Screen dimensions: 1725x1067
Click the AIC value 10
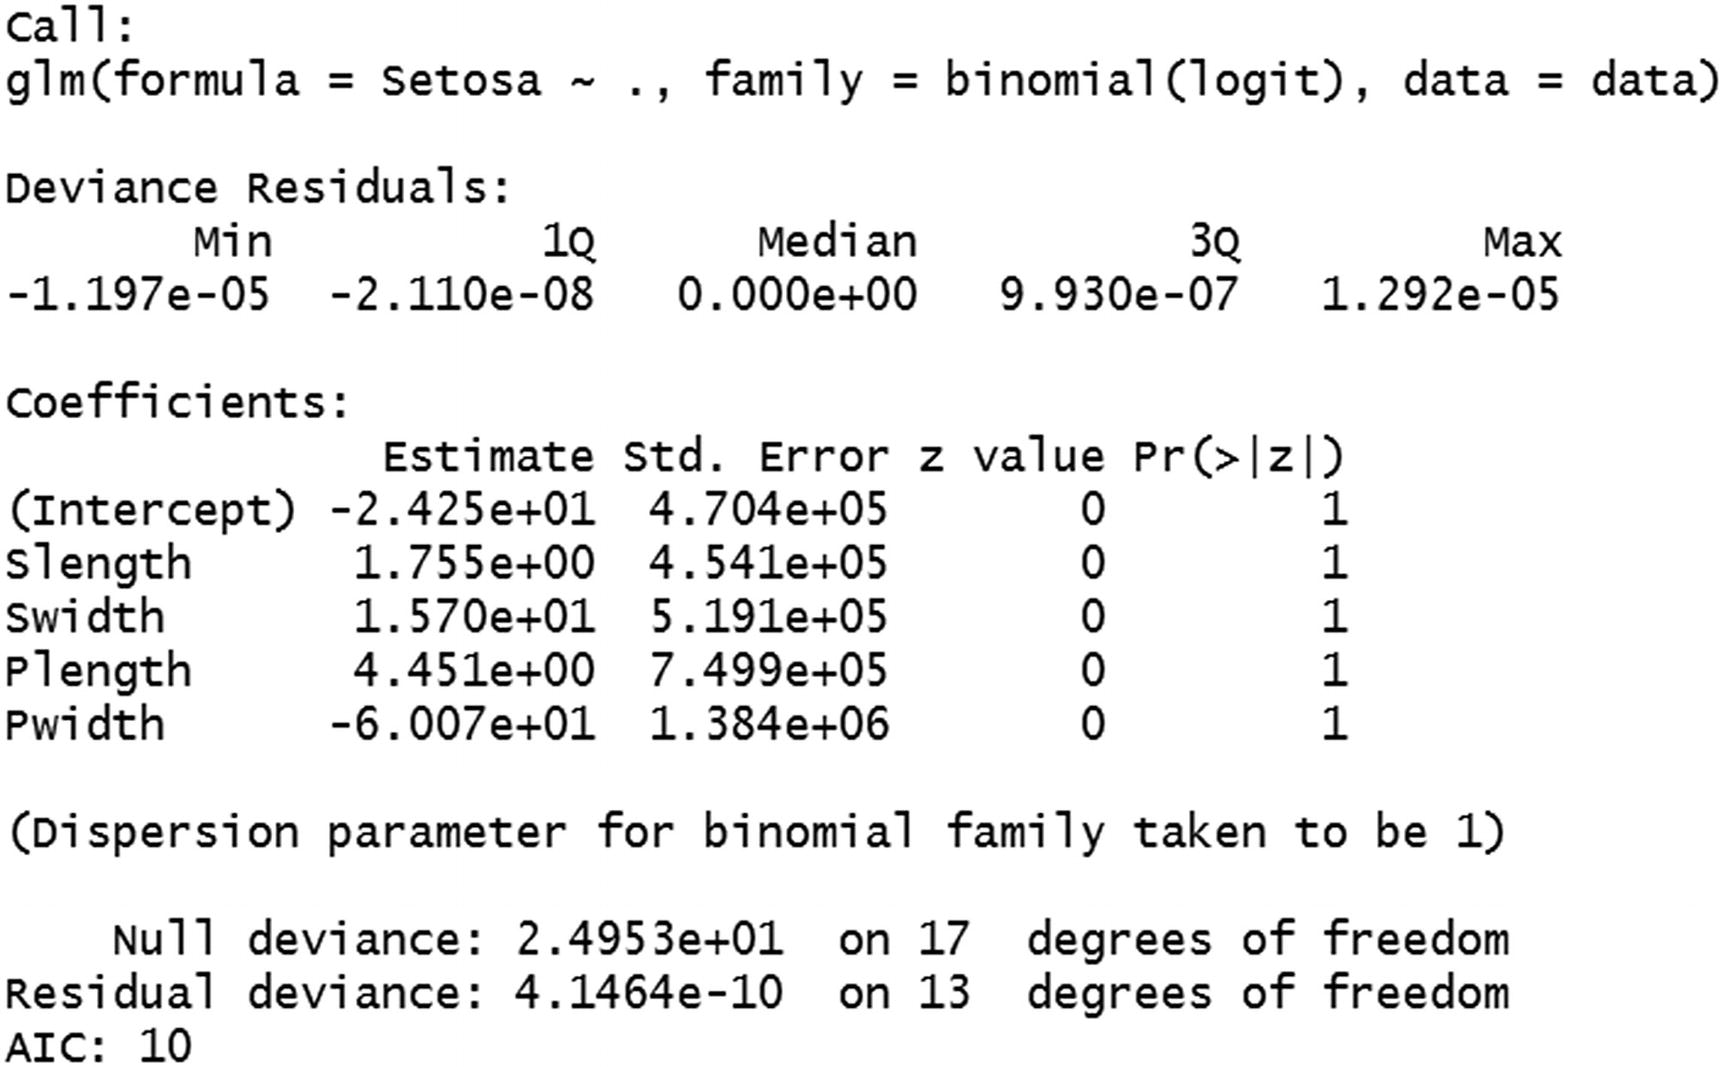tap(165, 1047)
